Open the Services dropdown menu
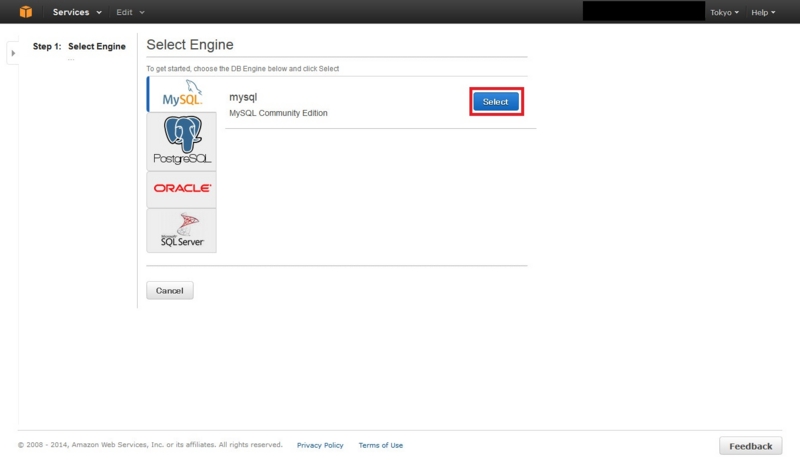The image size is (800, 460). (77, 12)
